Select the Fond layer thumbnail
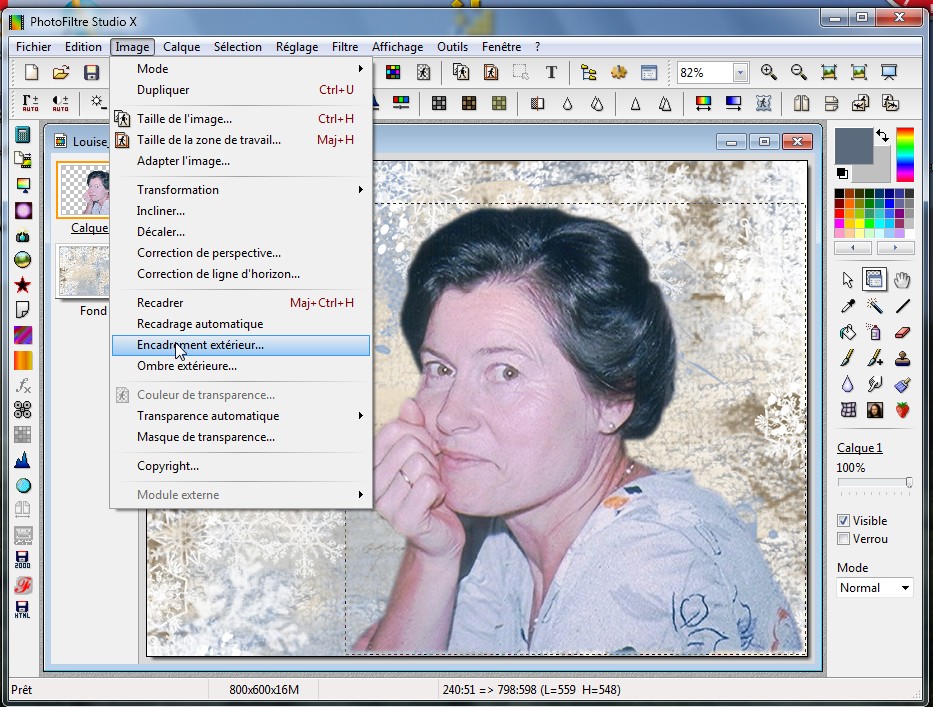933x707 pixels. (83, 271)
